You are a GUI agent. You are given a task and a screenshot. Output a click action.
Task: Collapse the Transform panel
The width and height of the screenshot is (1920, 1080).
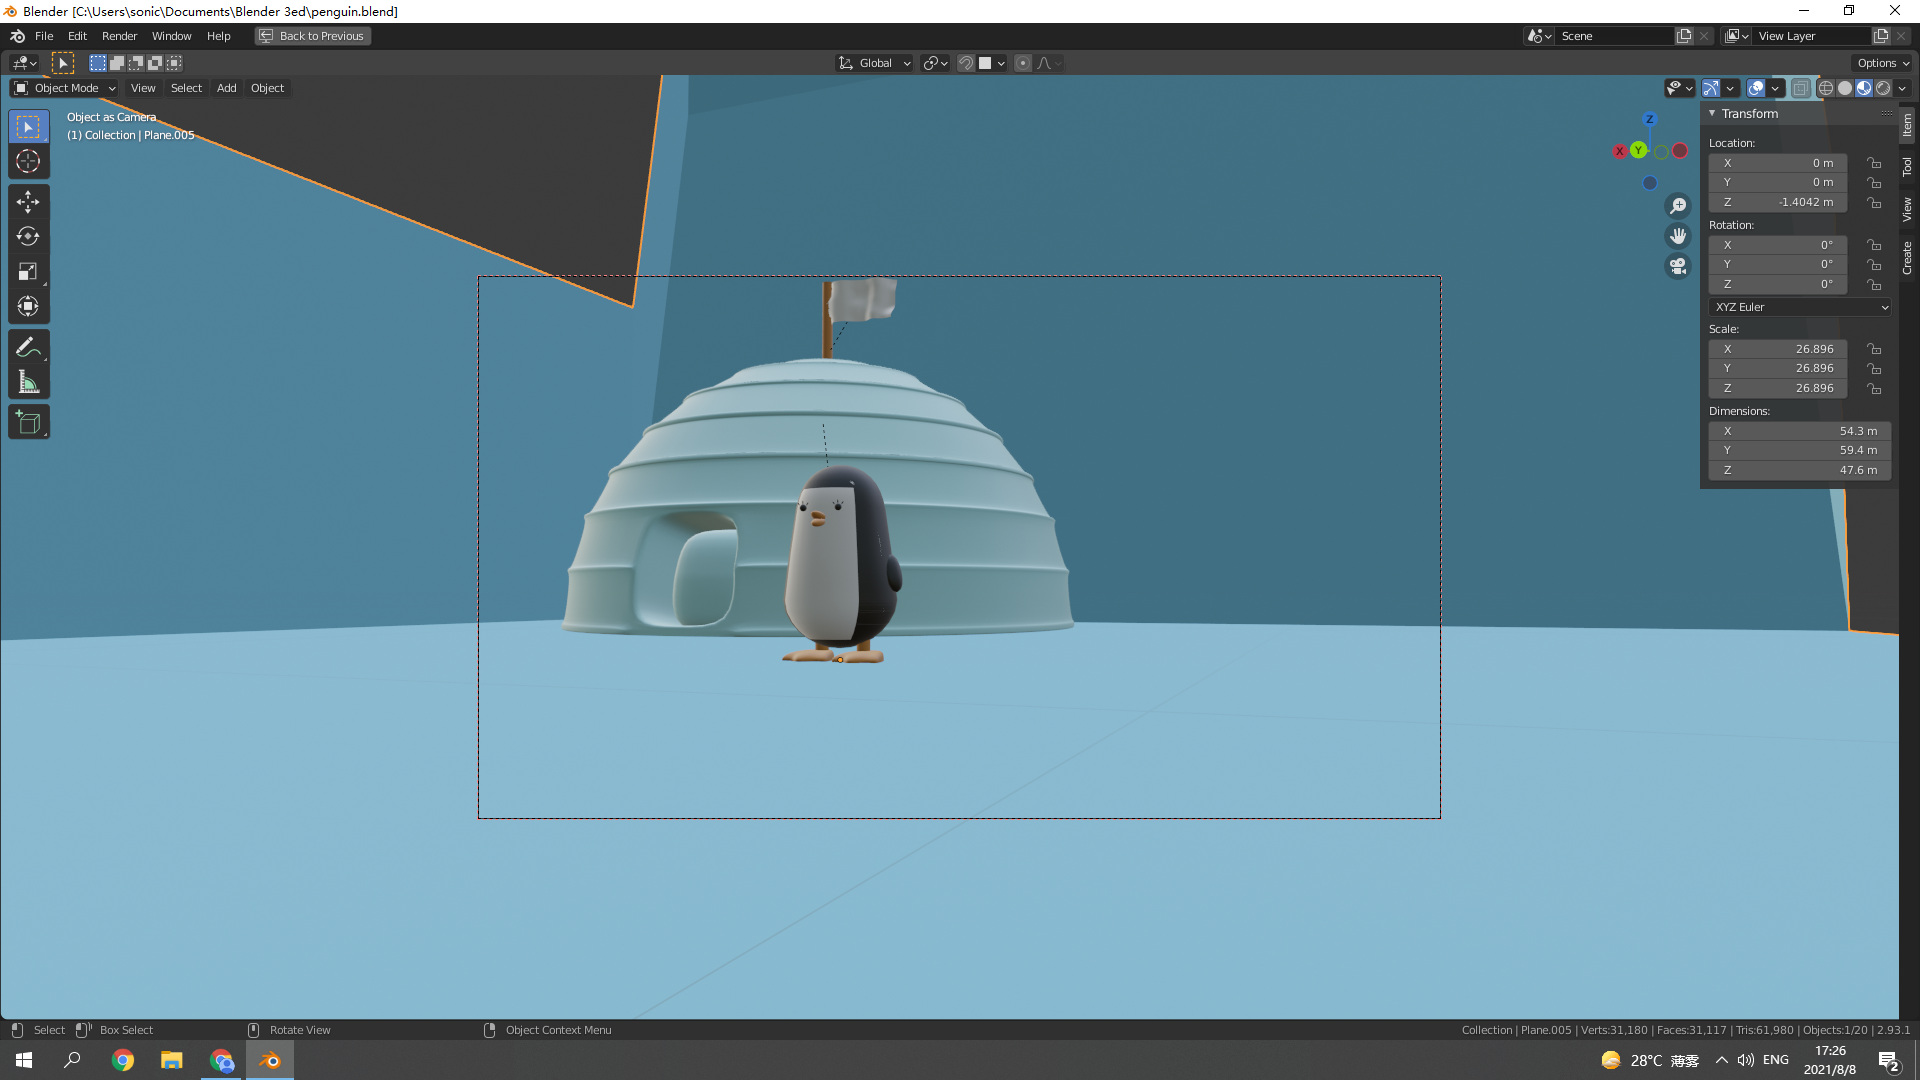pyautogui.click(x=1712, y=114)
